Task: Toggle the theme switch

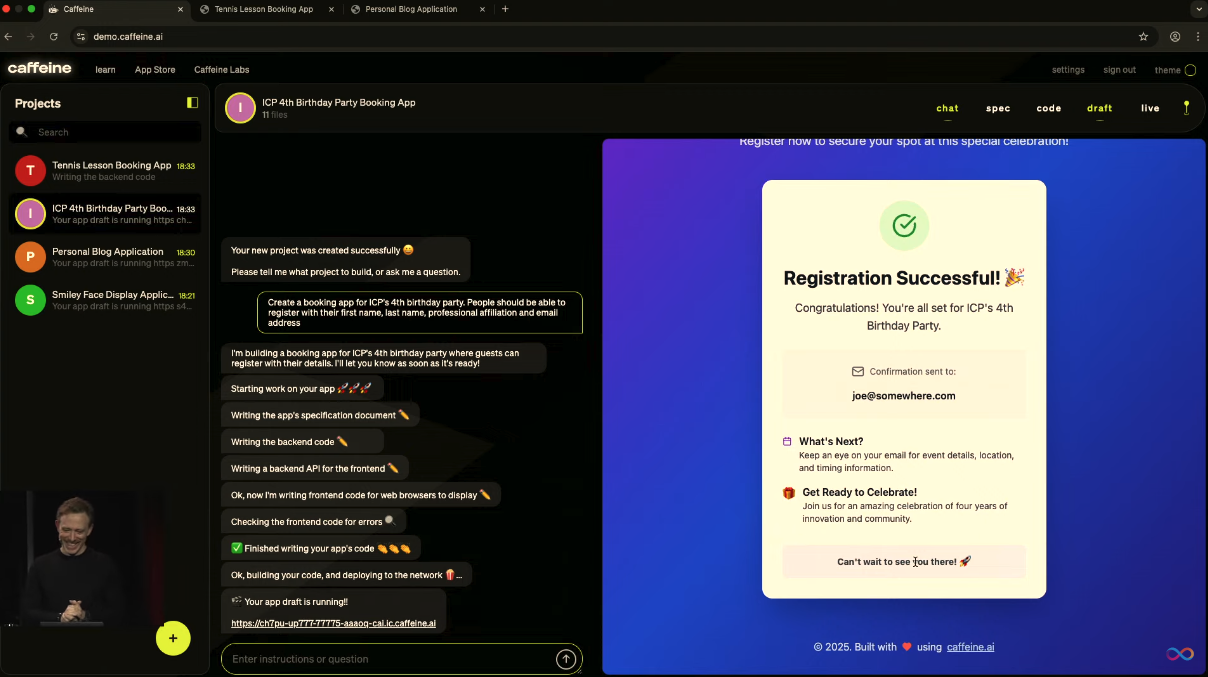Action: click(1190, 70)
